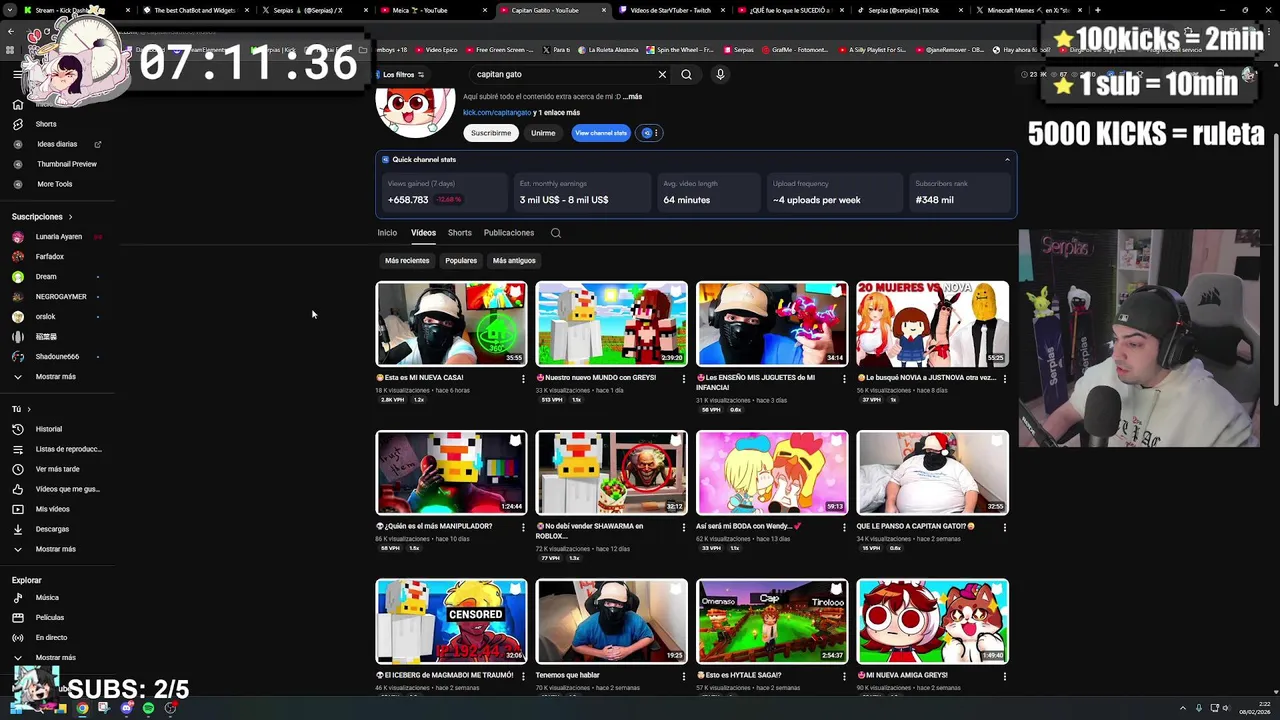Open the Shorts sidebar icon
Image resolution: width=1280 pixels, height=720 pixels.
tap(18, 124)
